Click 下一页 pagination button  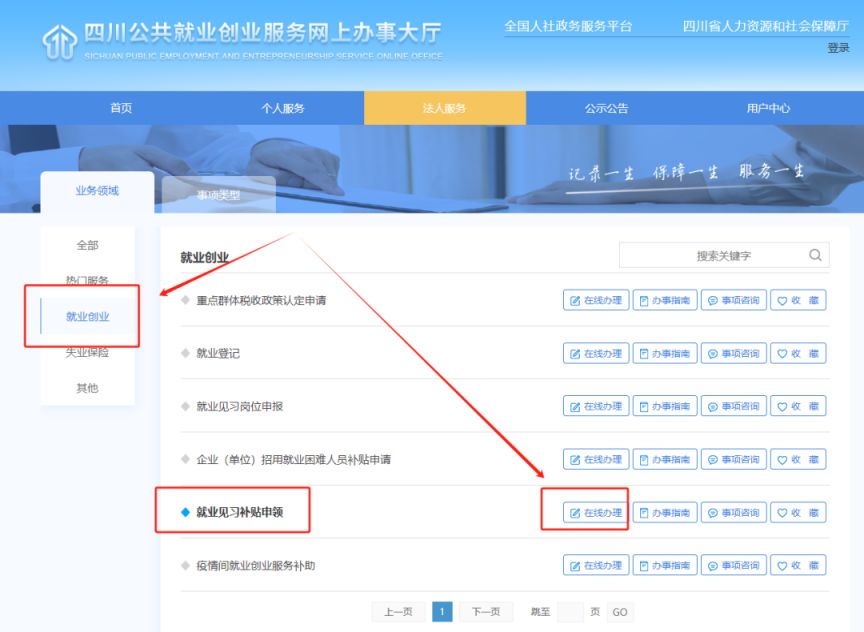click(485, 612)
